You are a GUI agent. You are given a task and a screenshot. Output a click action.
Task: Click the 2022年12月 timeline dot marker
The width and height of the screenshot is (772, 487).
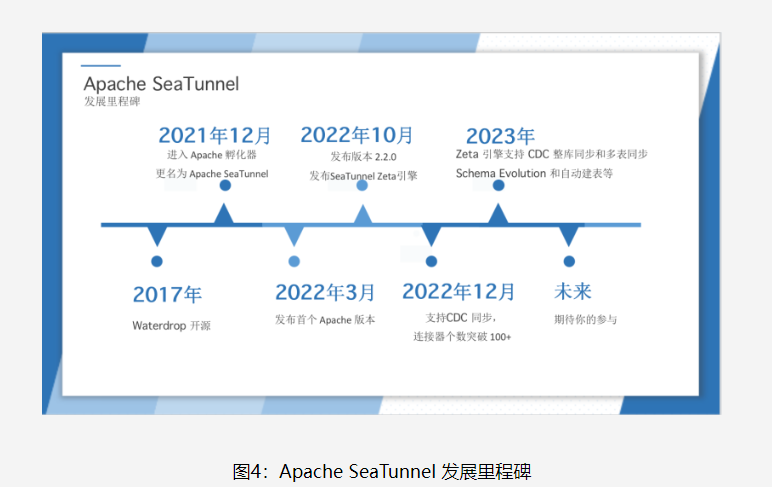(x=431, y=261)
